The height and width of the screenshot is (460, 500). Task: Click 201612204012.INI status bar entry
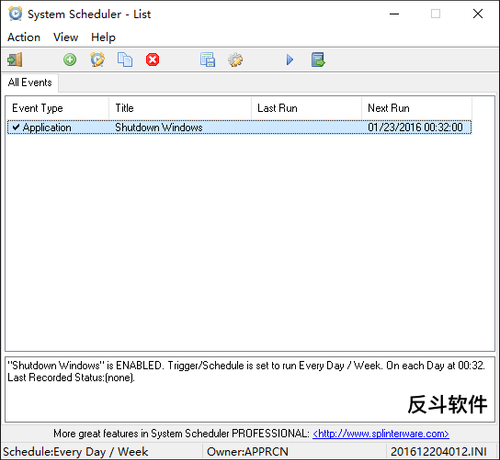439,452
